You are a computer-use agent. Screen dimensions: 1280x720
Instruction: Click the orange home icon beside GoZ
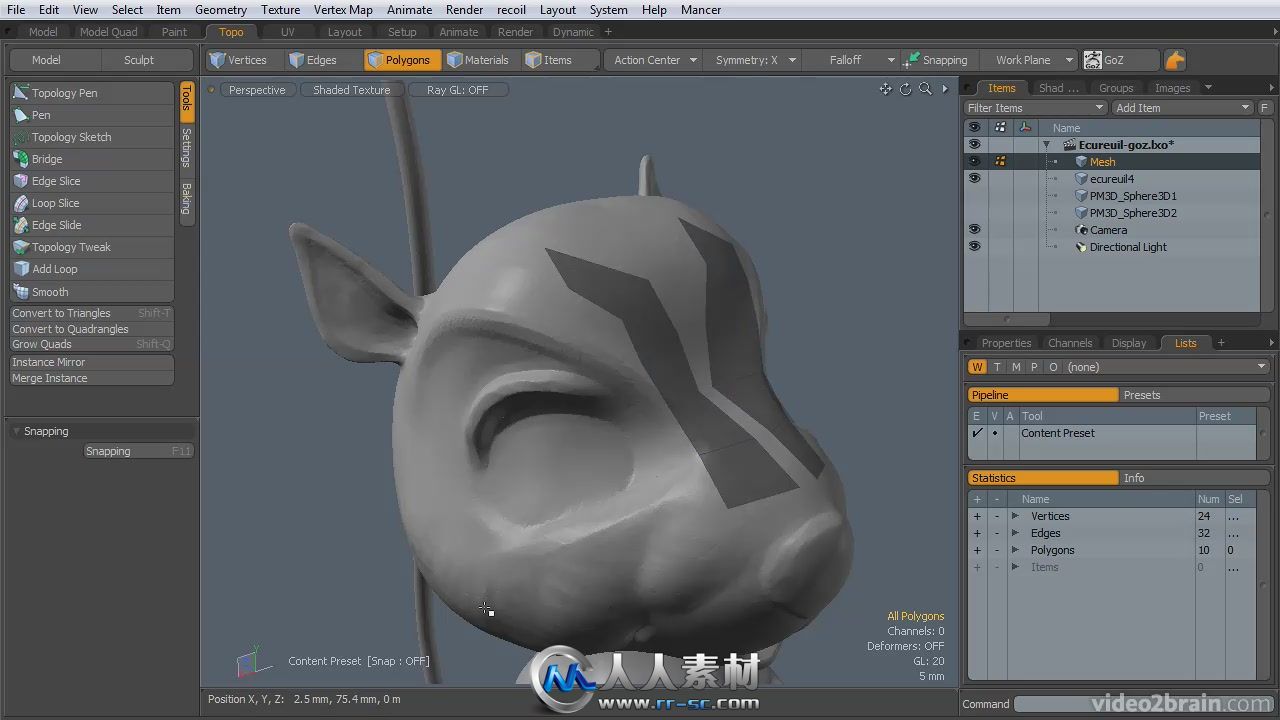(1175, 60)
